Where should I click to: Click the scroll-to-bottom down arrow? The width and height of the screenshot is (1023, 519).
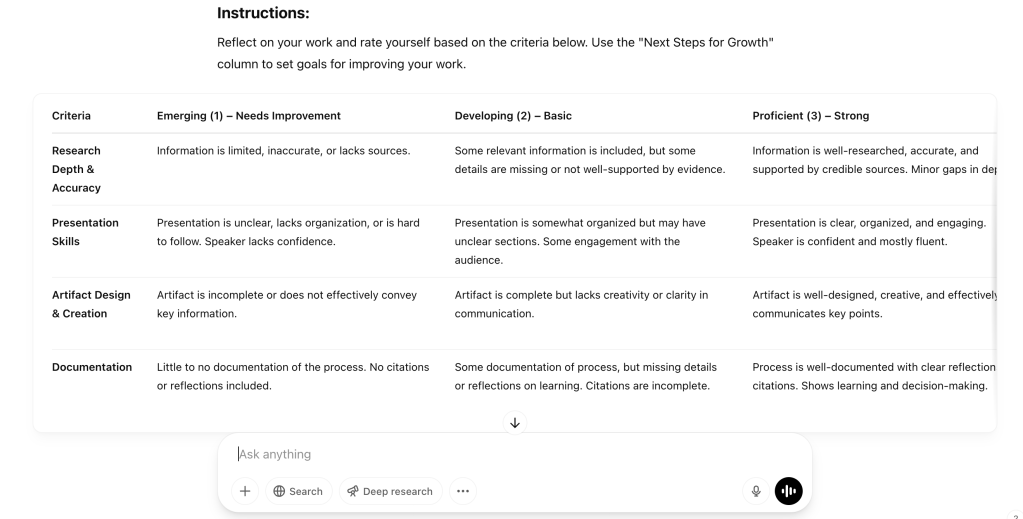coord(515,423)
